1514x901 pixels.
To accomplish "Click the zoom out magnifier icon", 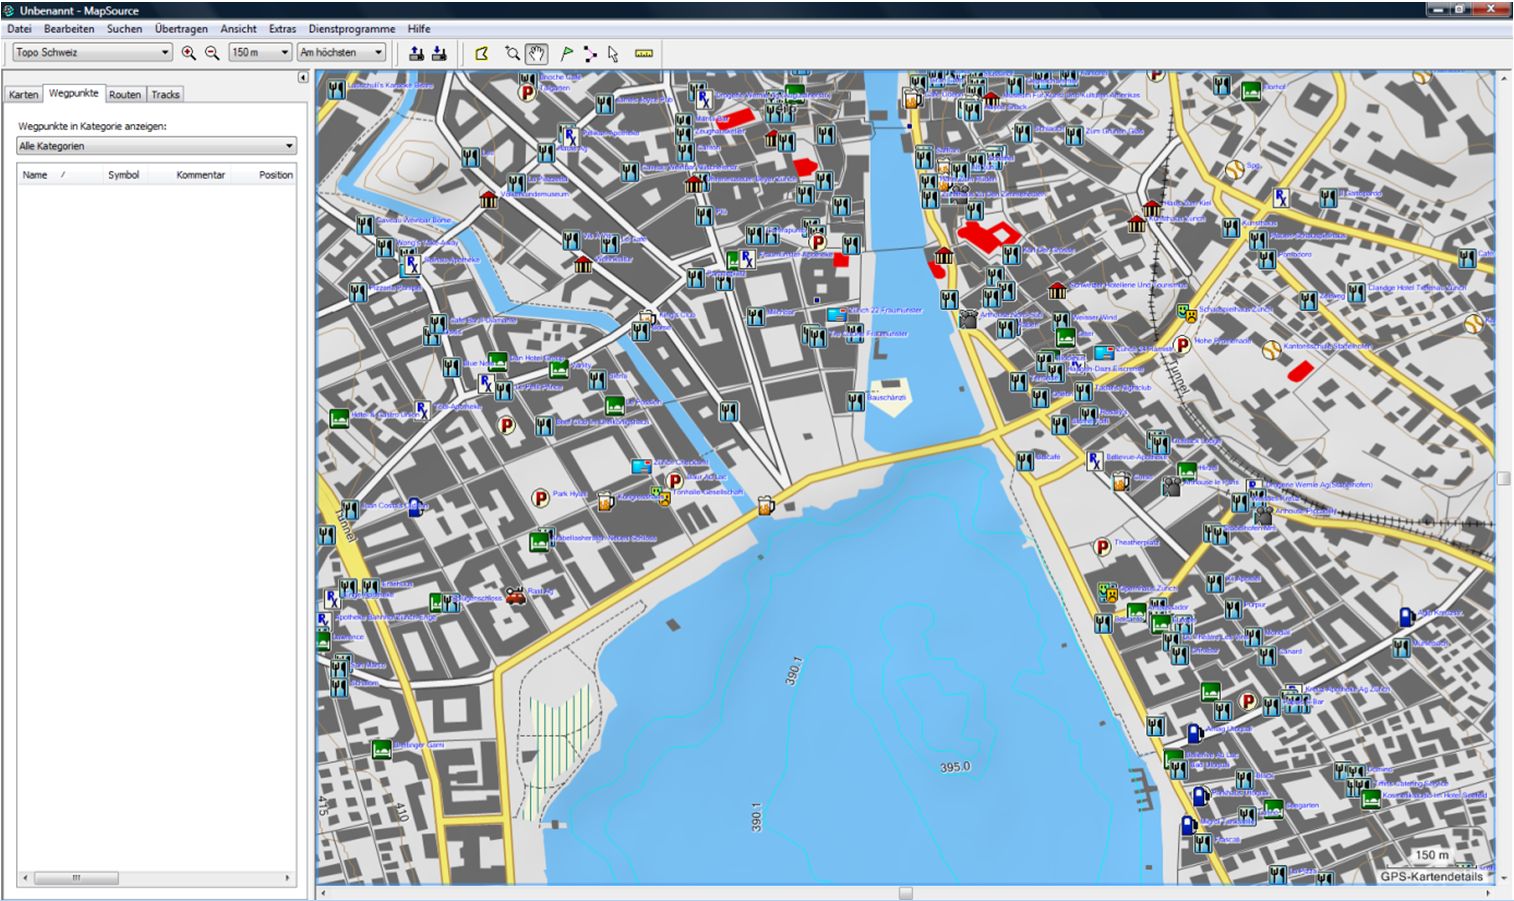I will (x=212, y=53).
